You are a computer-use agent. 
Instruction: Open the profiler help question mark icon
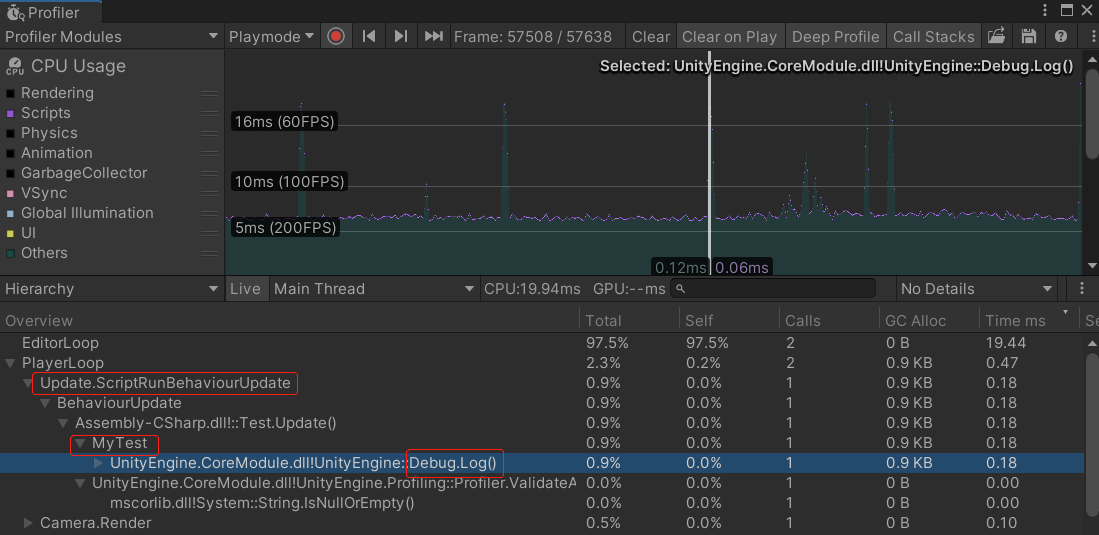(x=1061, y=36)
